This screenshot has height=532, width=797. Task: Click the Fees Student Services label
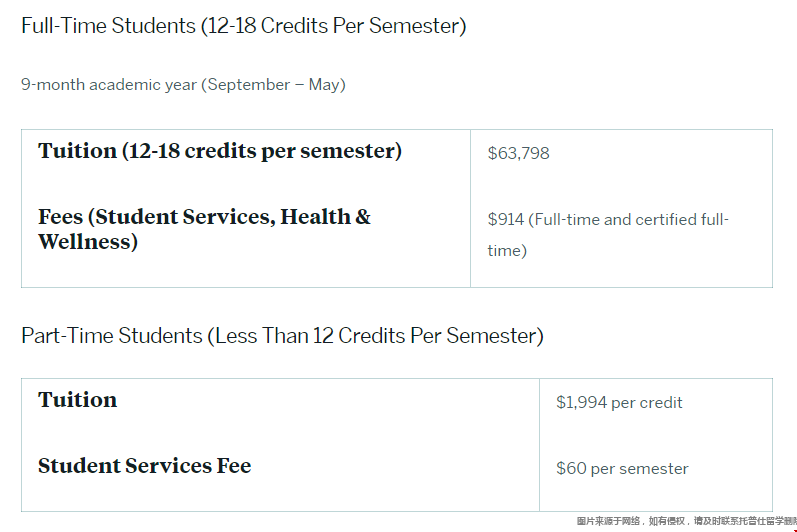204,229
